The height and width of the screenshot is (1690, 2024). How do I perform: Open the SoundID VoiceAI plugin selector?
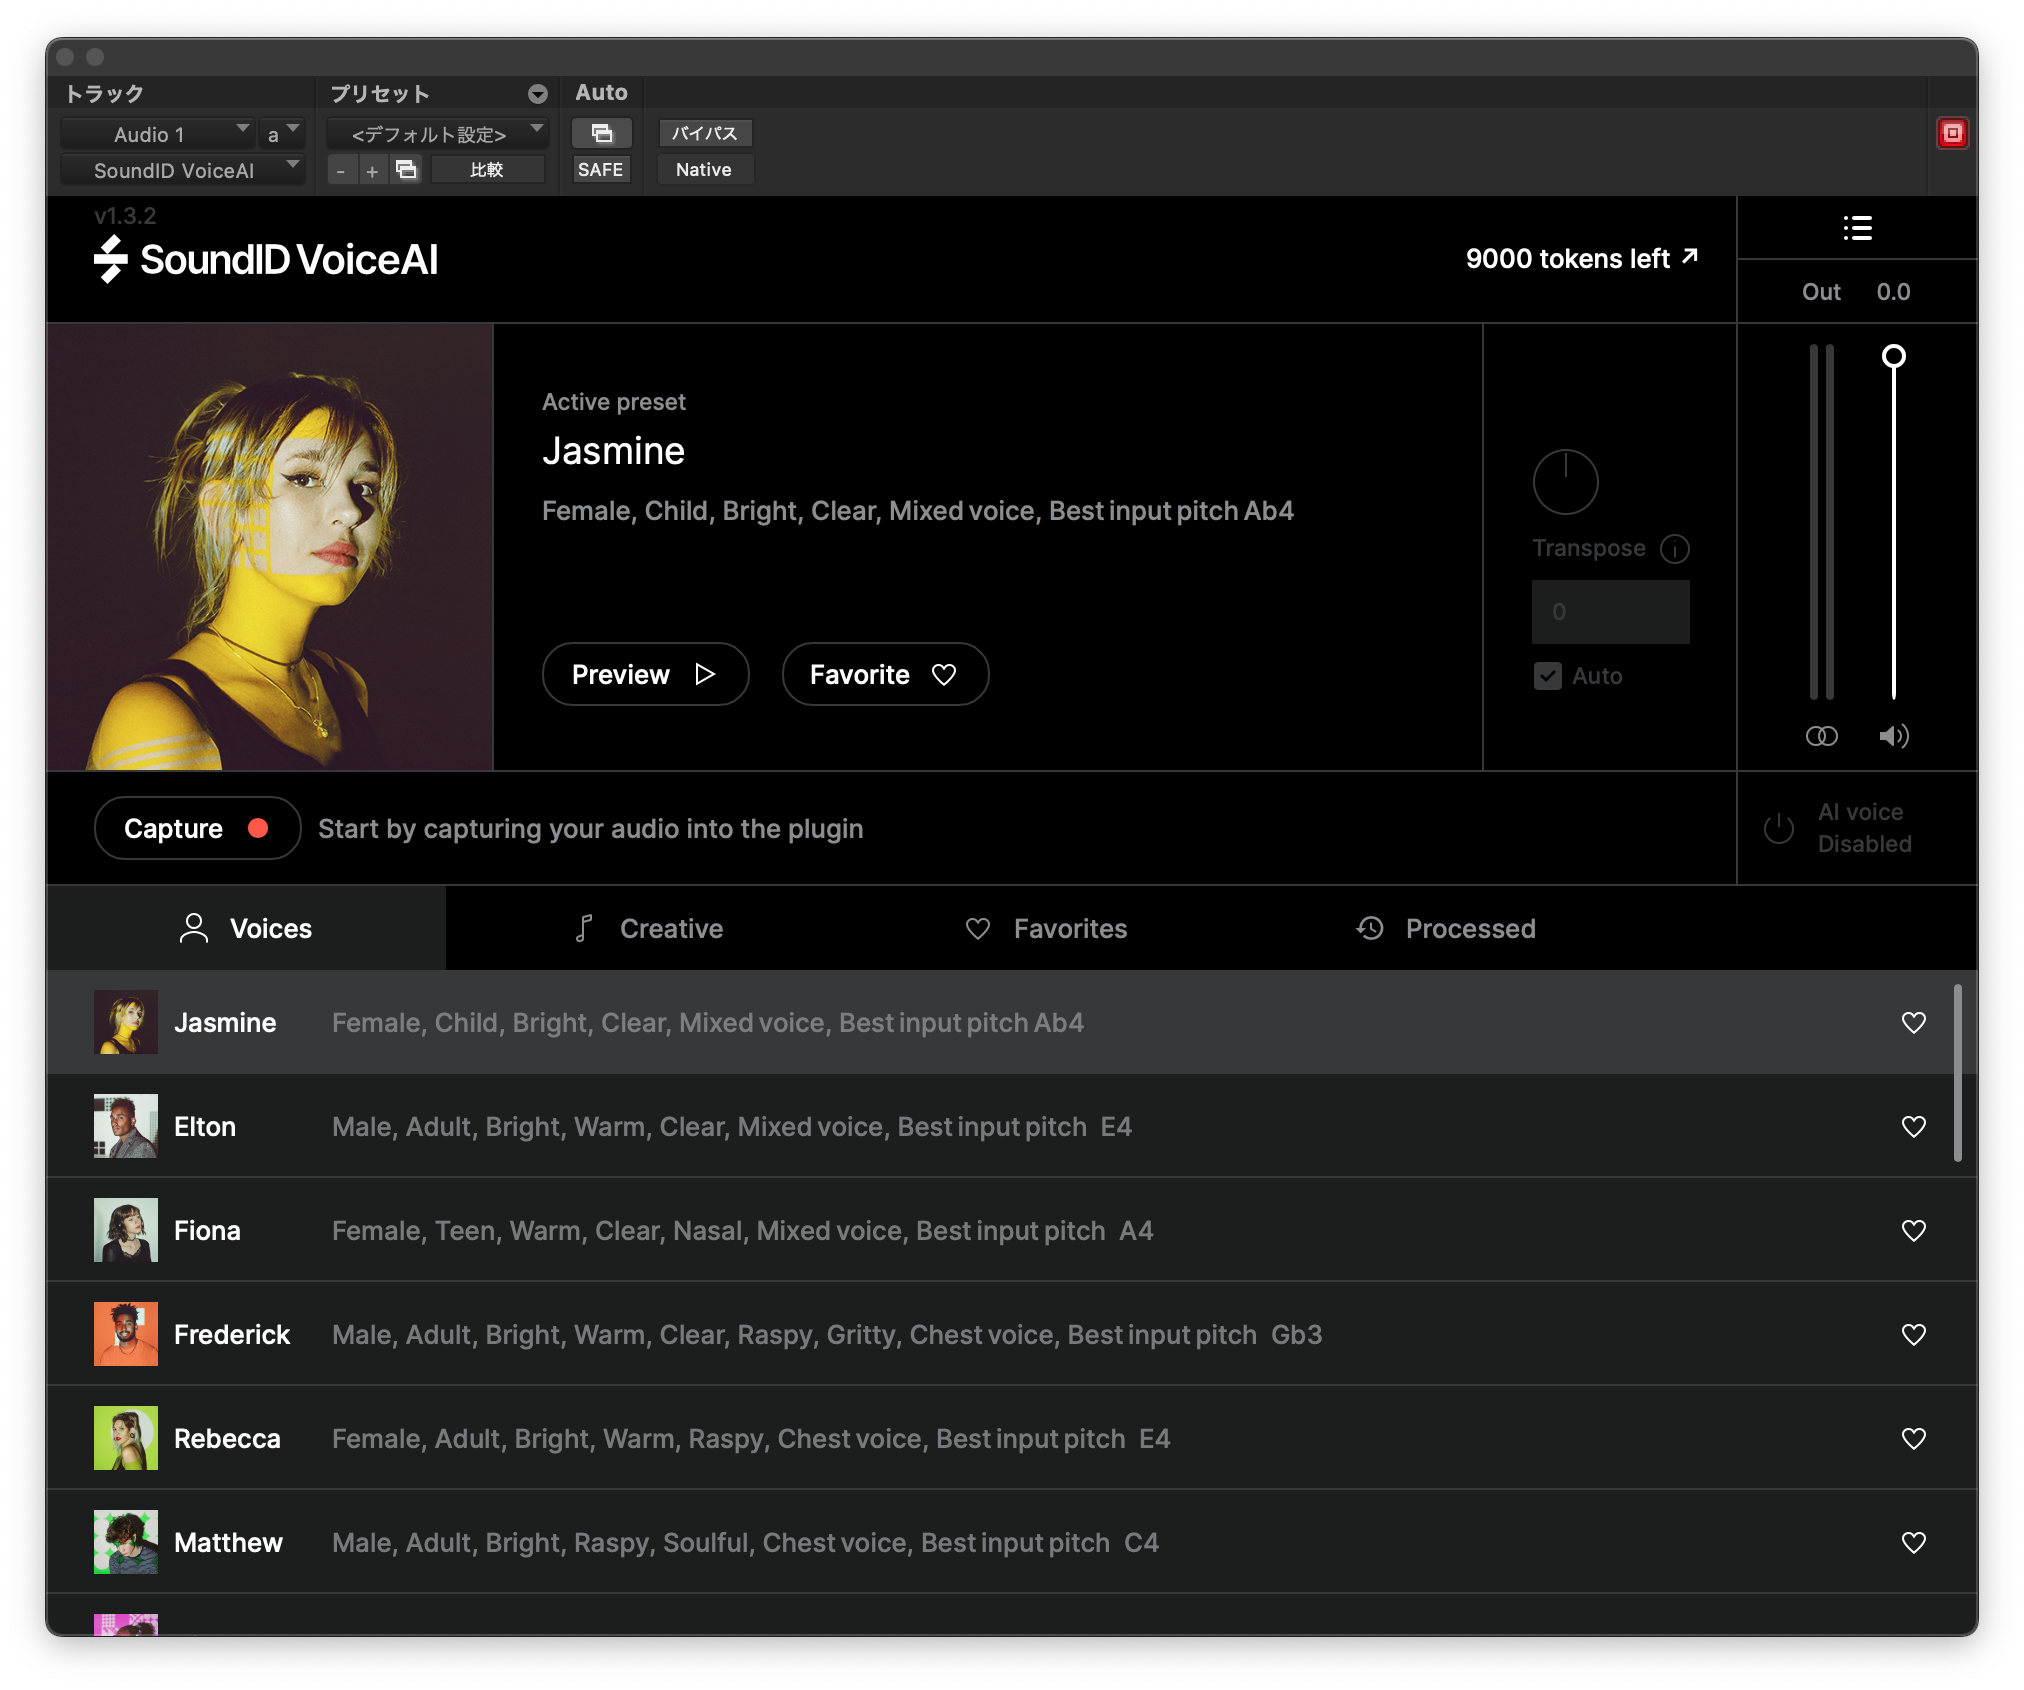tap(182, 171)
